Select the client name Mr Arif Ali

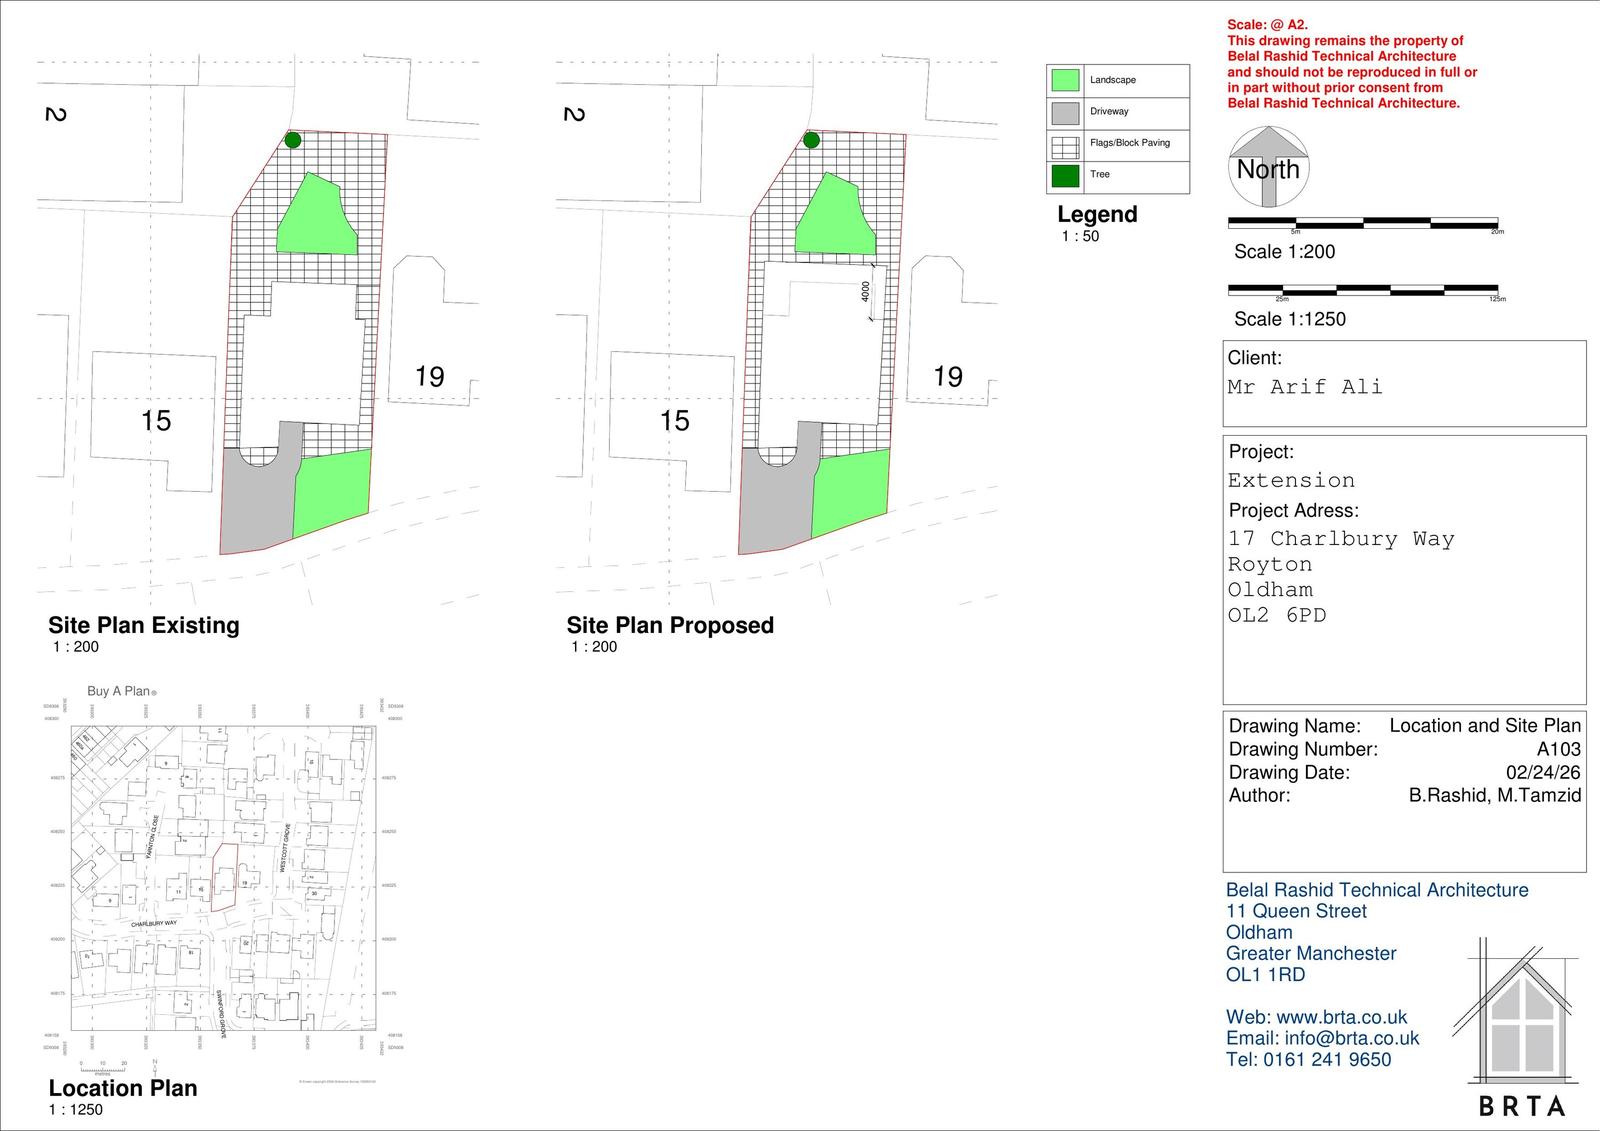1305,387
